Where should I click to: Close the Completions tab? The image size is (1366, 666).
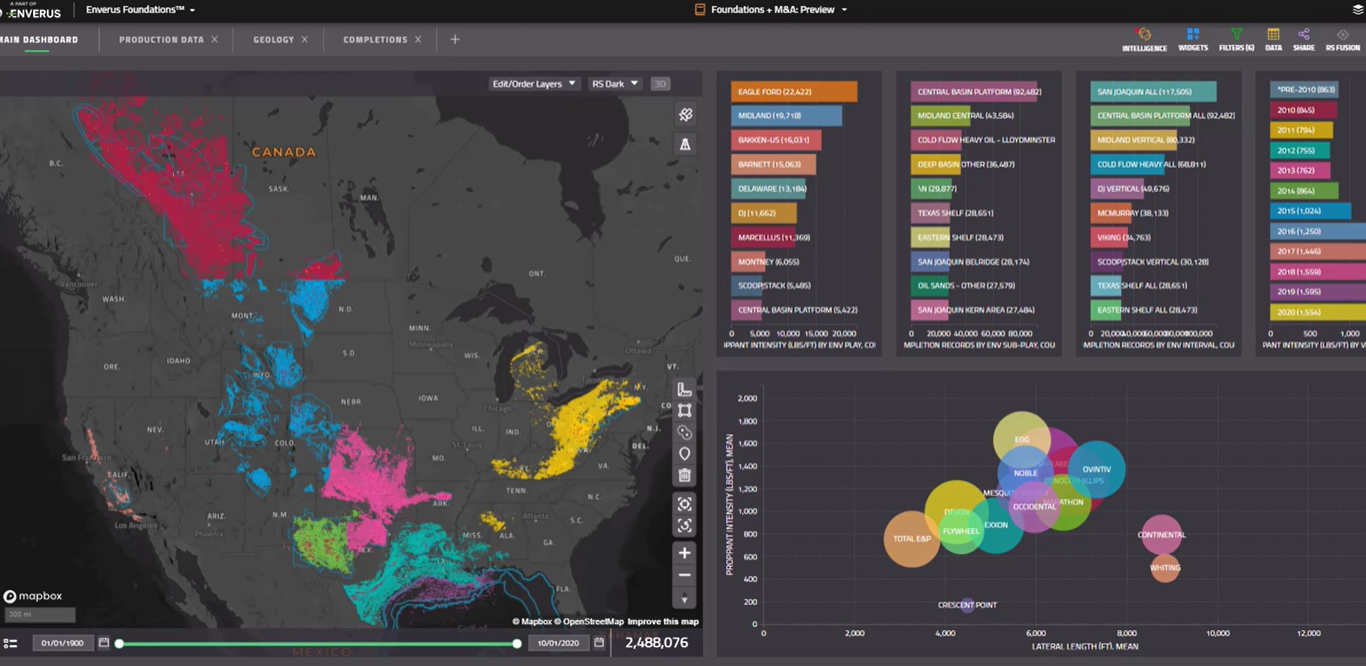tap(418, 40)
